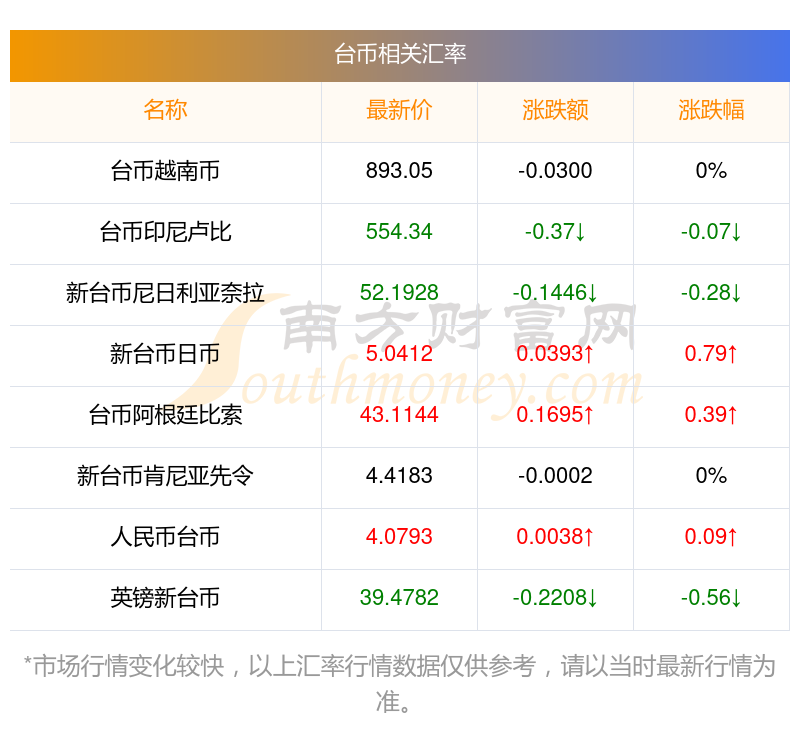Click the percentage 0.09↑
This screenshot has width=800, height=733.
coord(711,537)
